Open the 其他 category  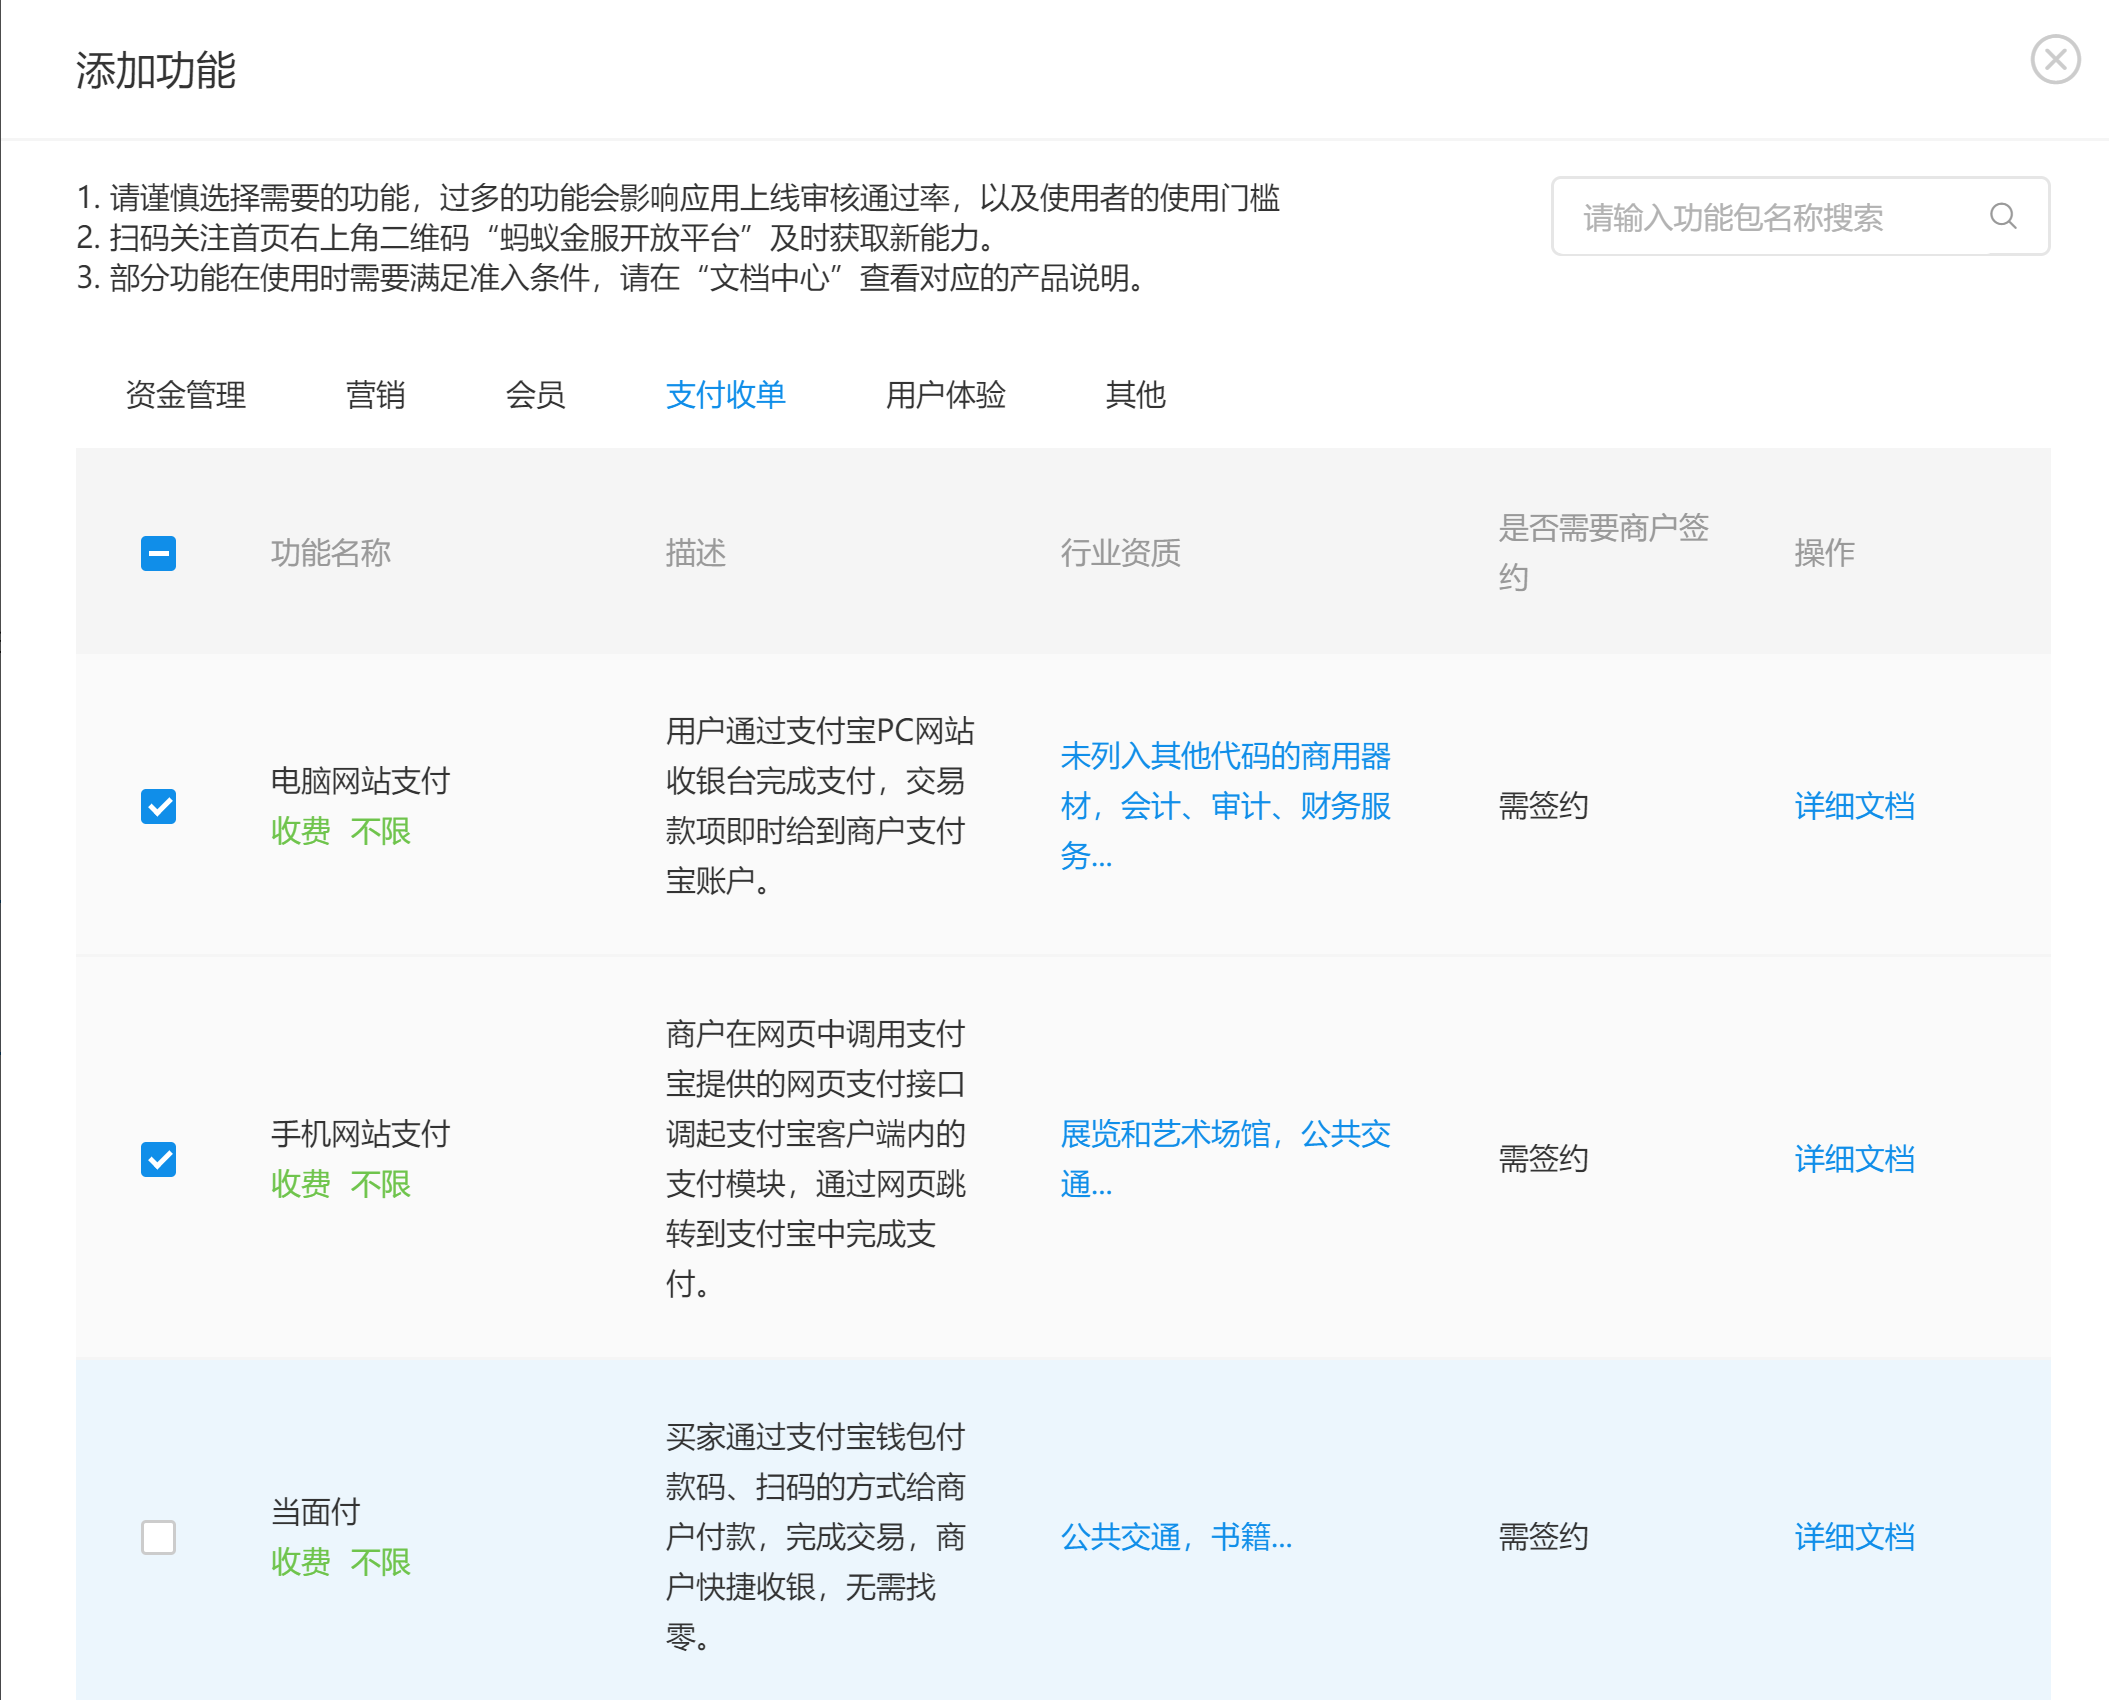pos(1137,395)
